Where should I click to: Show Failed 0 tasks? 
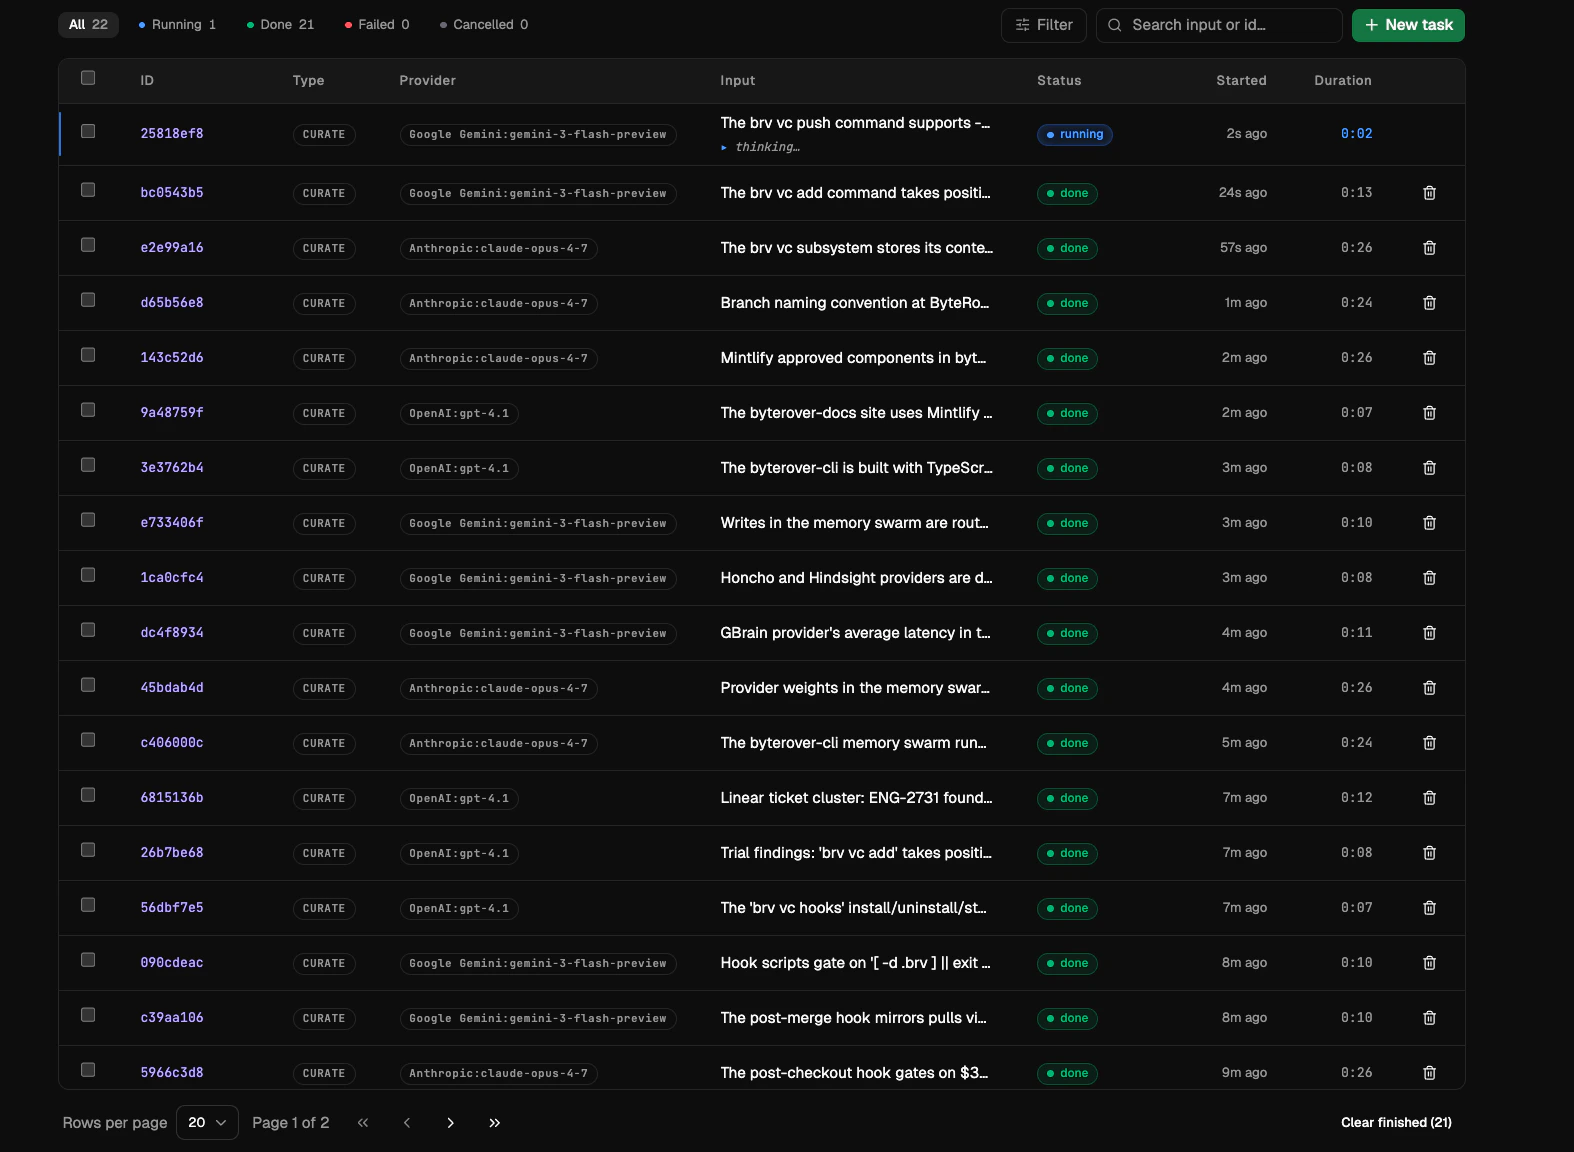click(377, 25)
